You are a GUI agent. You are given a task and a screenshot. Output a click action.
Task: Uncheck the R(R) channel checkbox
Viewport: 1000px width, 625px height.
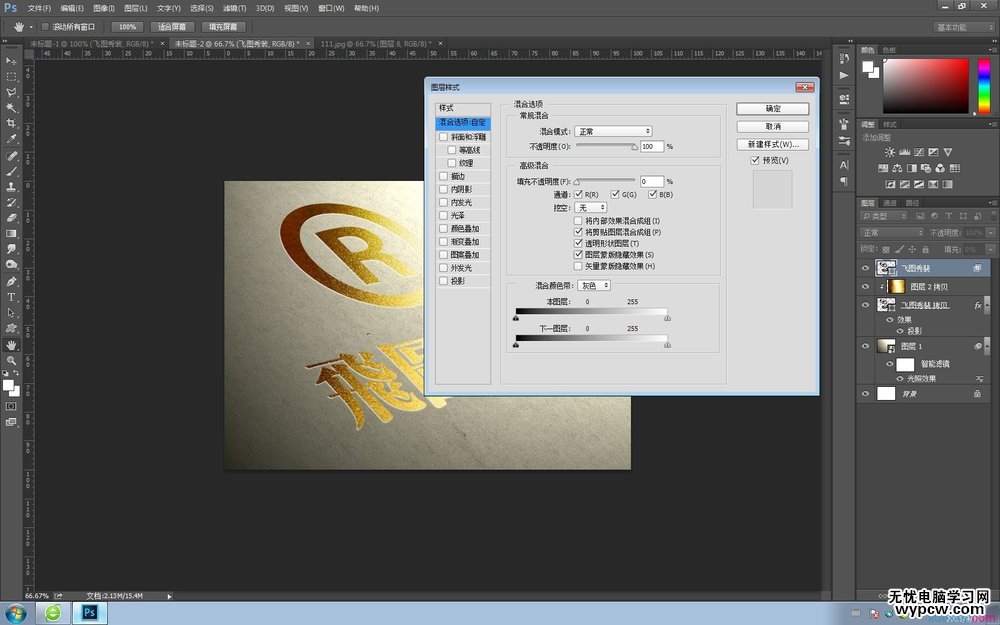click(x=578, y=194)
